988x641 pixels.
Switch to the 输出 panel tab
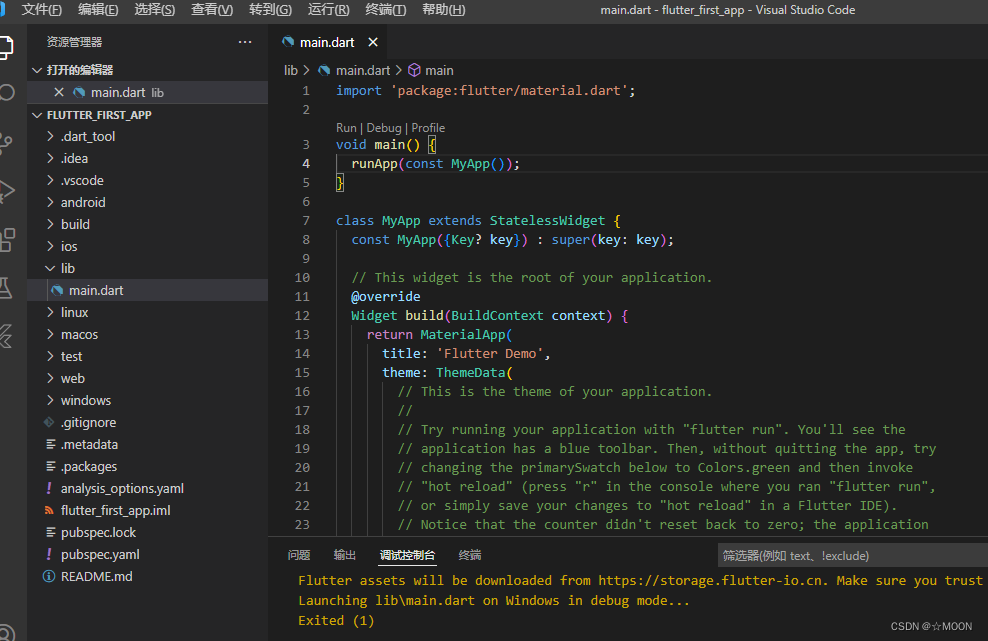[345, 555]
